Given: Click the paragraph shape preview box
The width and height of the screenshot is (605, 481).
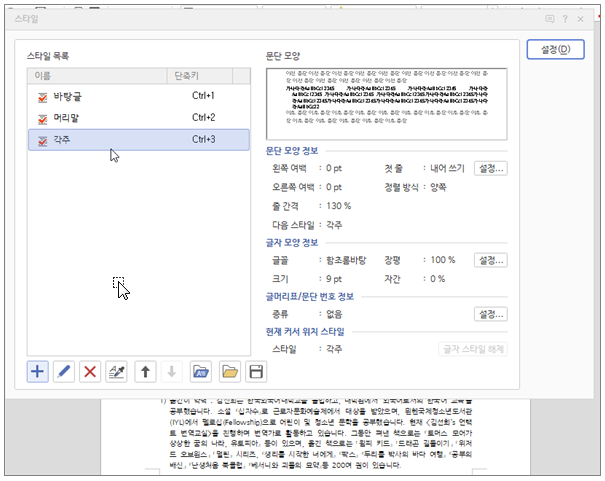Looking at the screenshot, I should coord(387,104).
